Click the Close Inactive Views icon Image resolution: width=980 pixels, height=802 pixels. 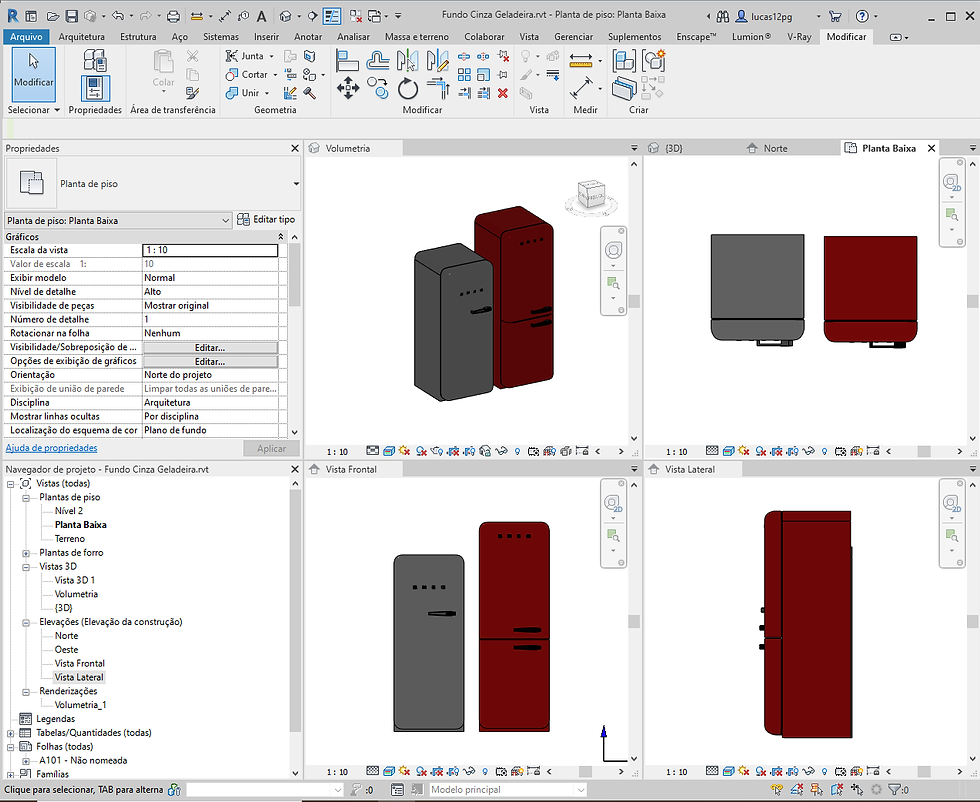tap(355, 16)
